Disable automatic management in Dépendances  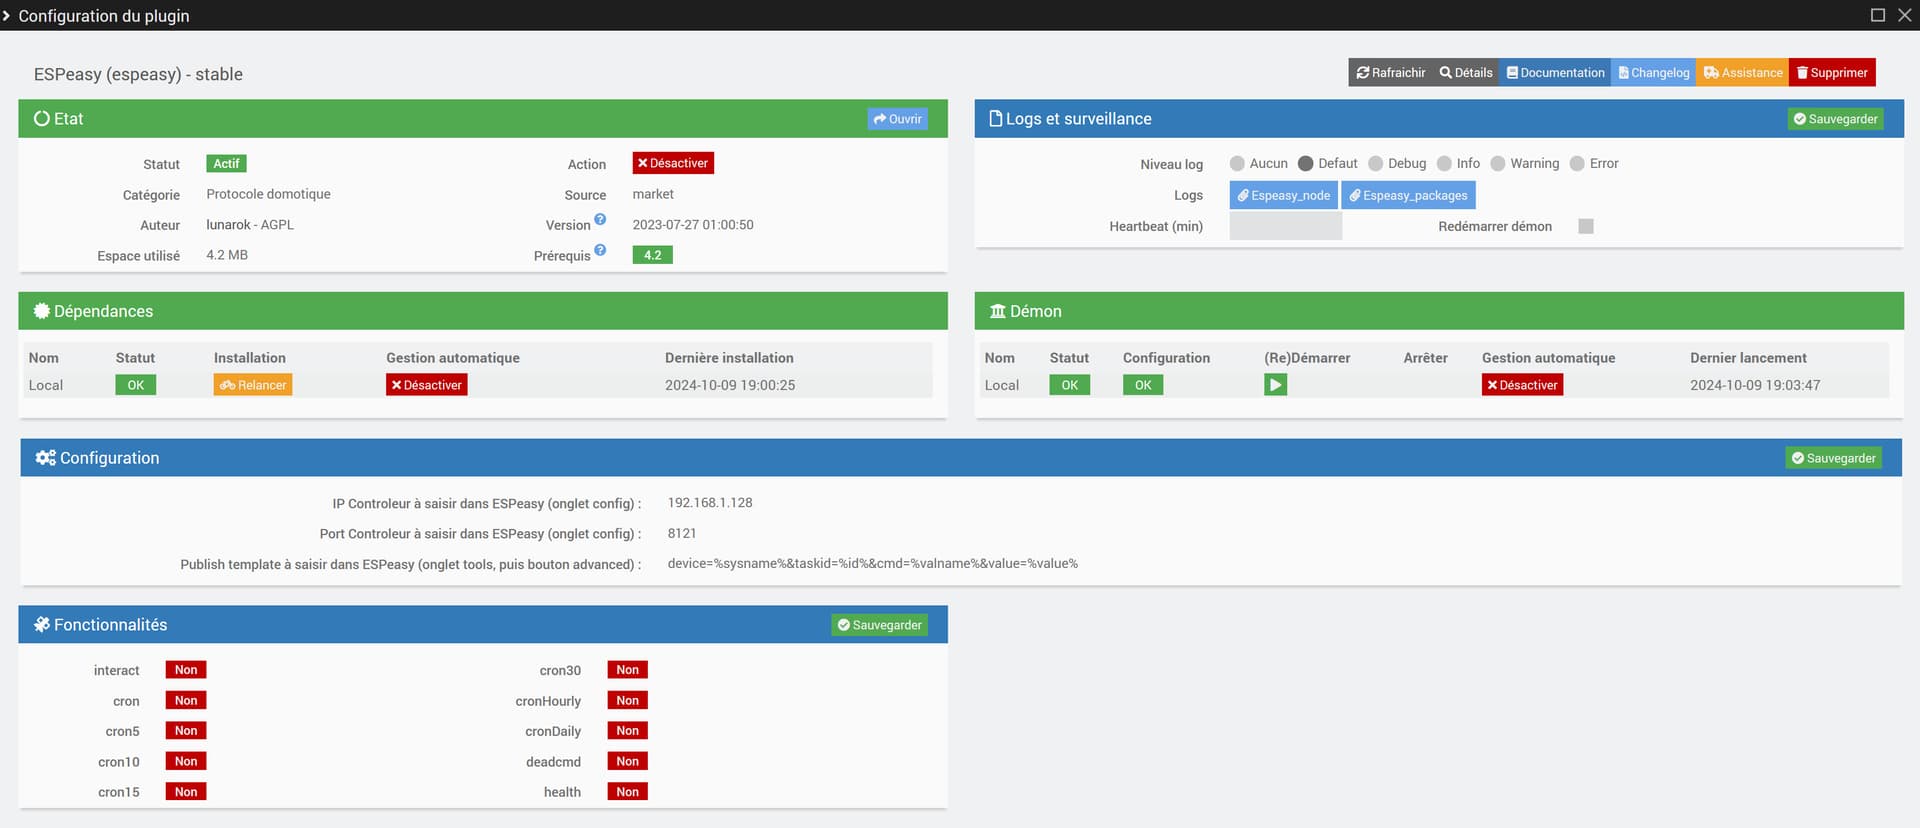[427, 385]
